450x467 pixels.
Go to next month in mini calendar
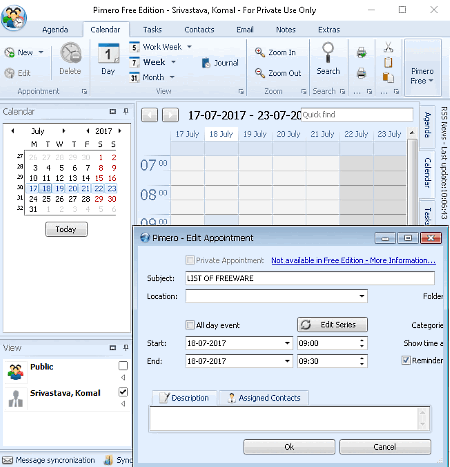coord(64,131)
